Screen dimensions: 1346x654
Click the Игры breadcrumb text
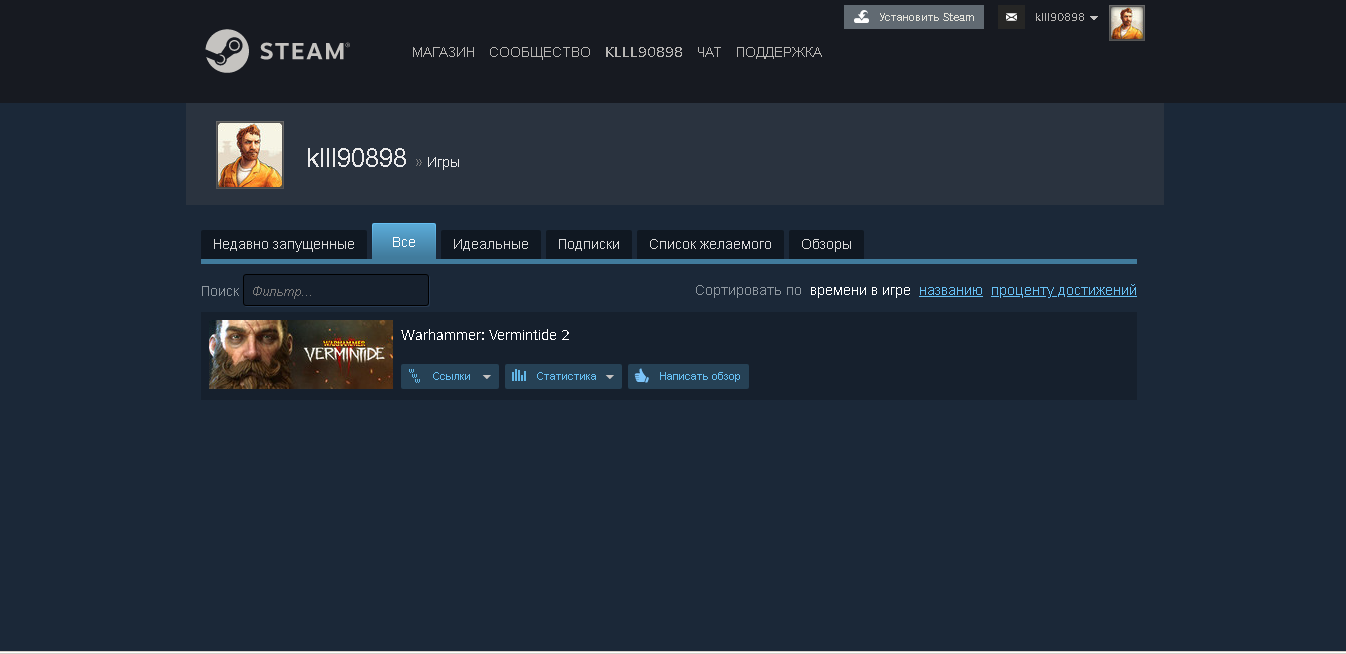tap(443, 162)
